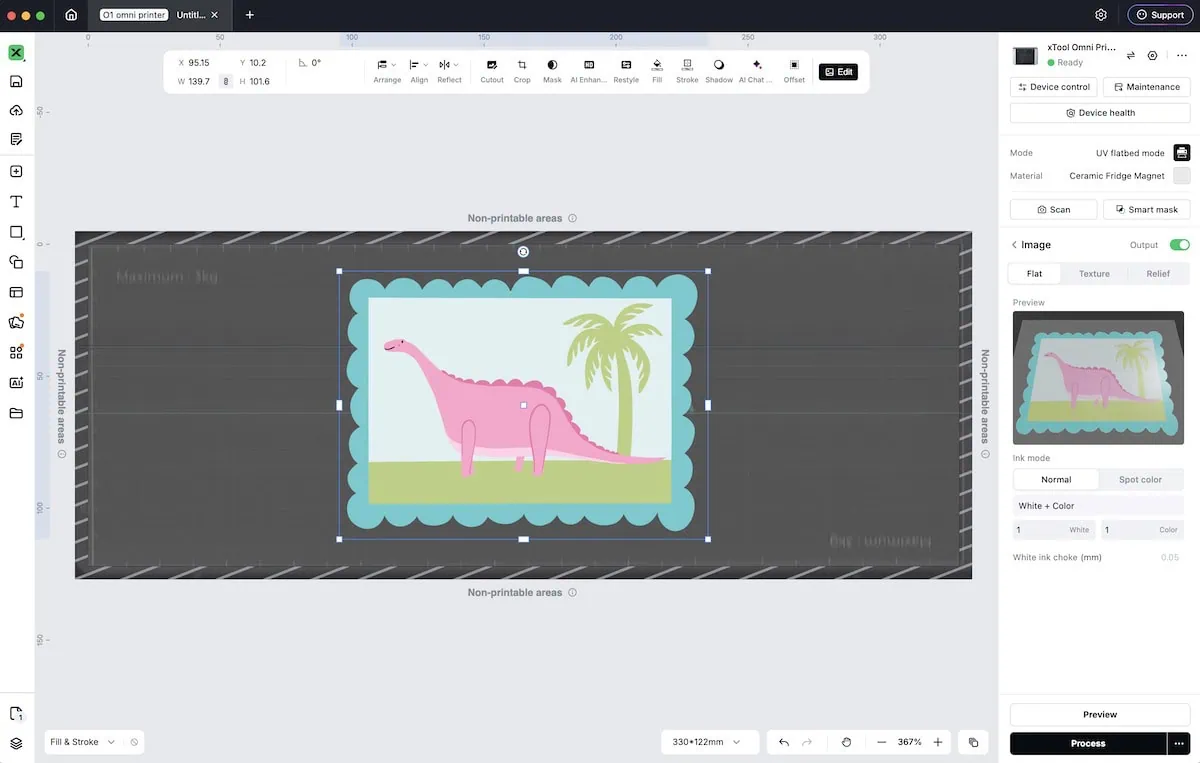Click the Ceramic Fridge Magnet material swatch

(x=1182, y=176)
